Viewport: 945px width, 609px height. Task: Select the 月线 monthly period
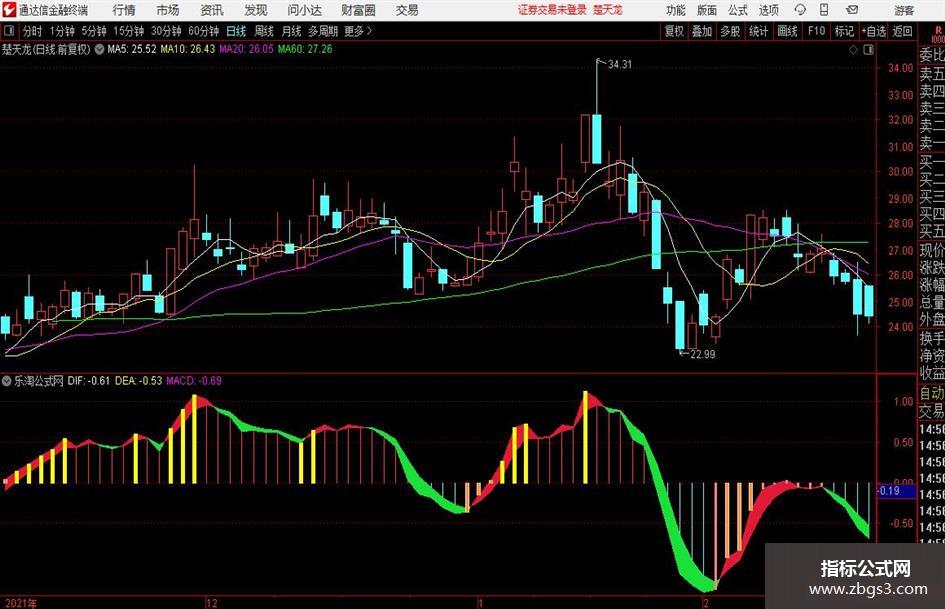pyautogui.click(x=292, y=31)
